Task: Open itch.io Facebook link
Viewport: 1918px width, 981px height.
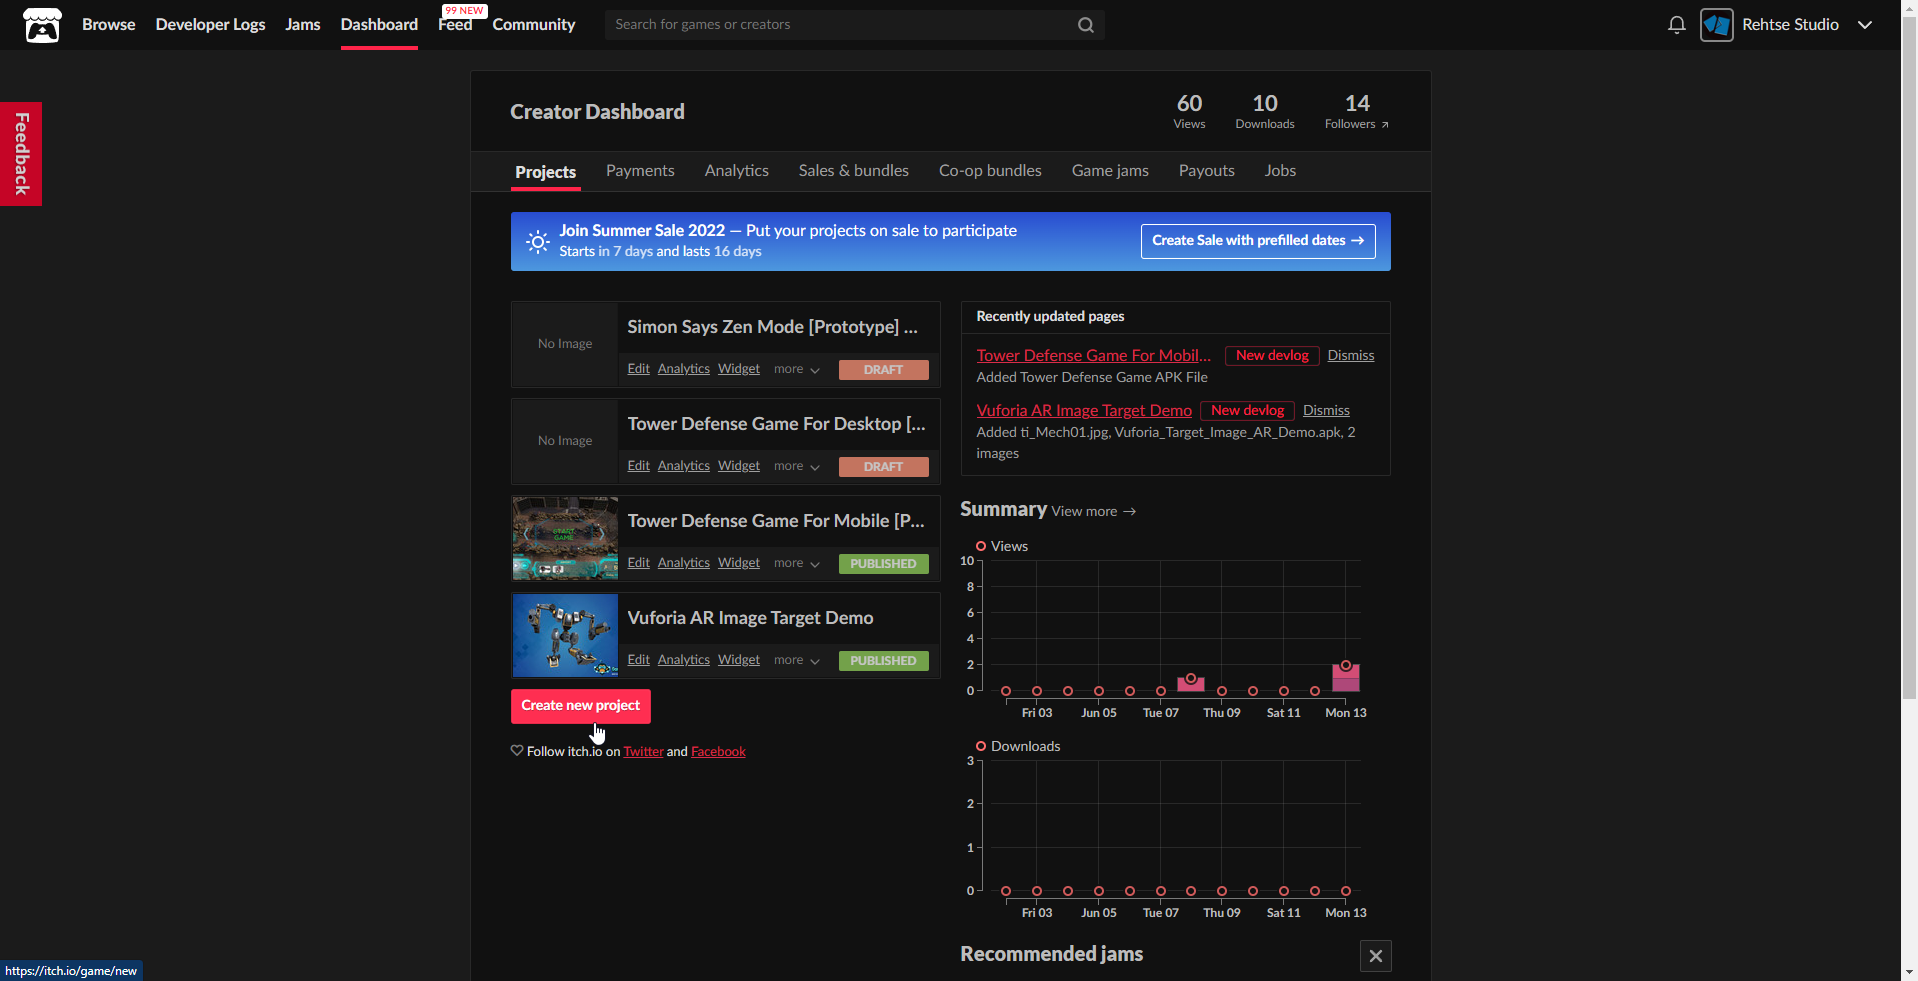Action: 718,752
